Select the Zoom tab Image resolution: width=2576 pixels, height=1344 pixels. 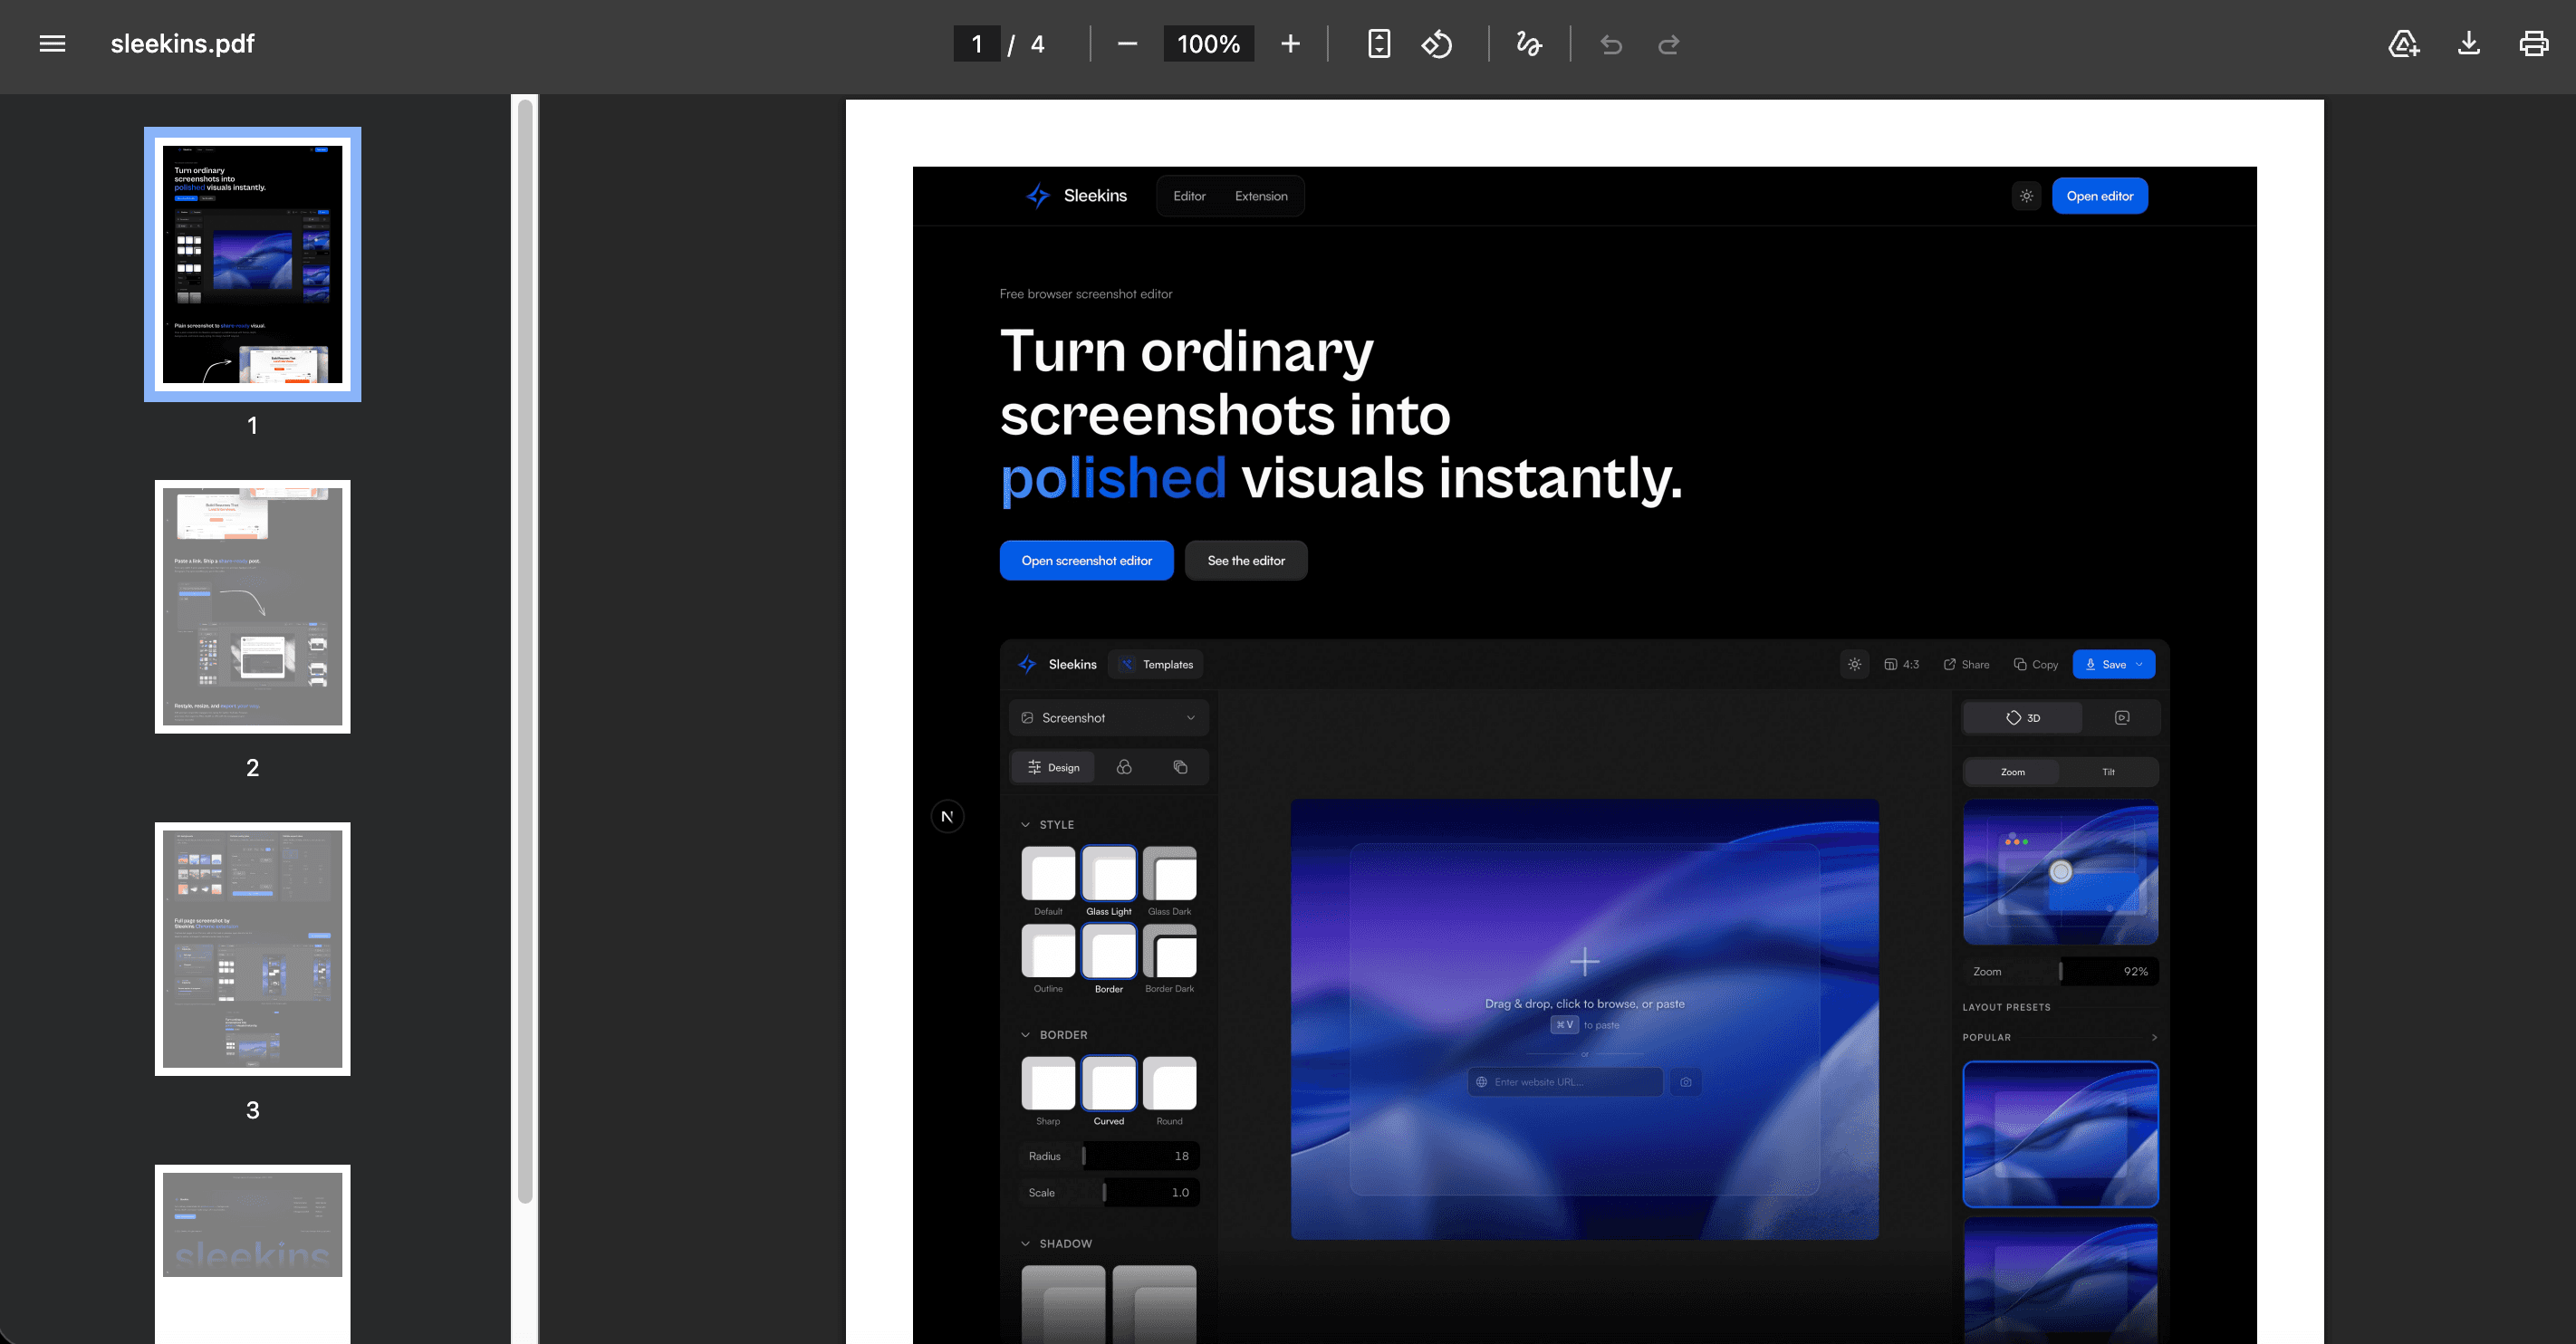2012,772
